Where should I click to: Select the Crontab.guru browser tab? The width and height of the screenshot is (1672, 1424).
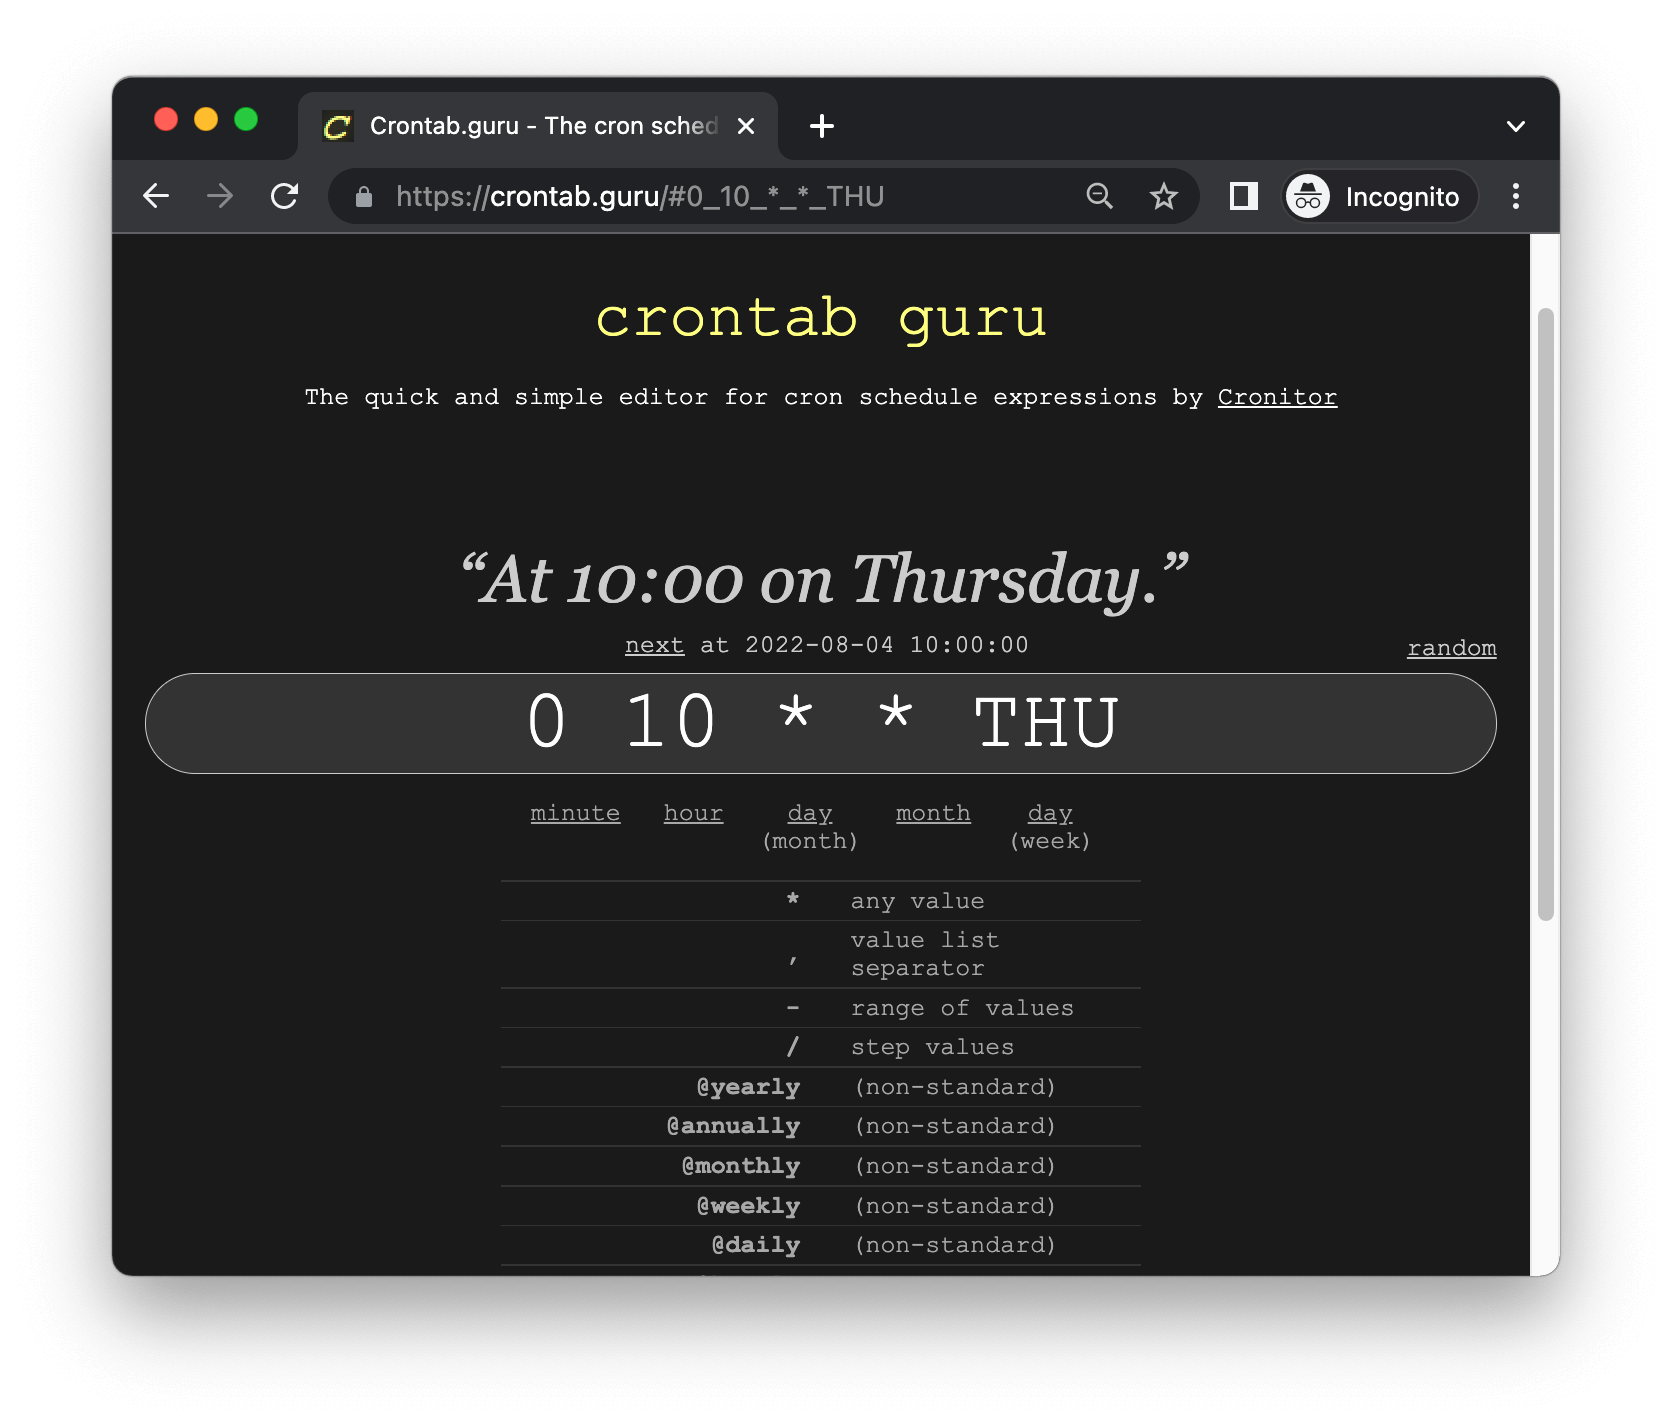[538, 126]
